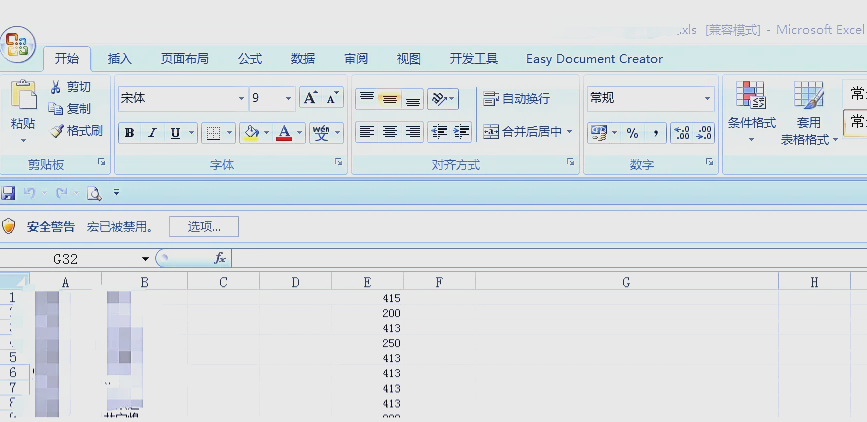
Task: Open Print Preview from quick access toolbar
Action: 93,193
